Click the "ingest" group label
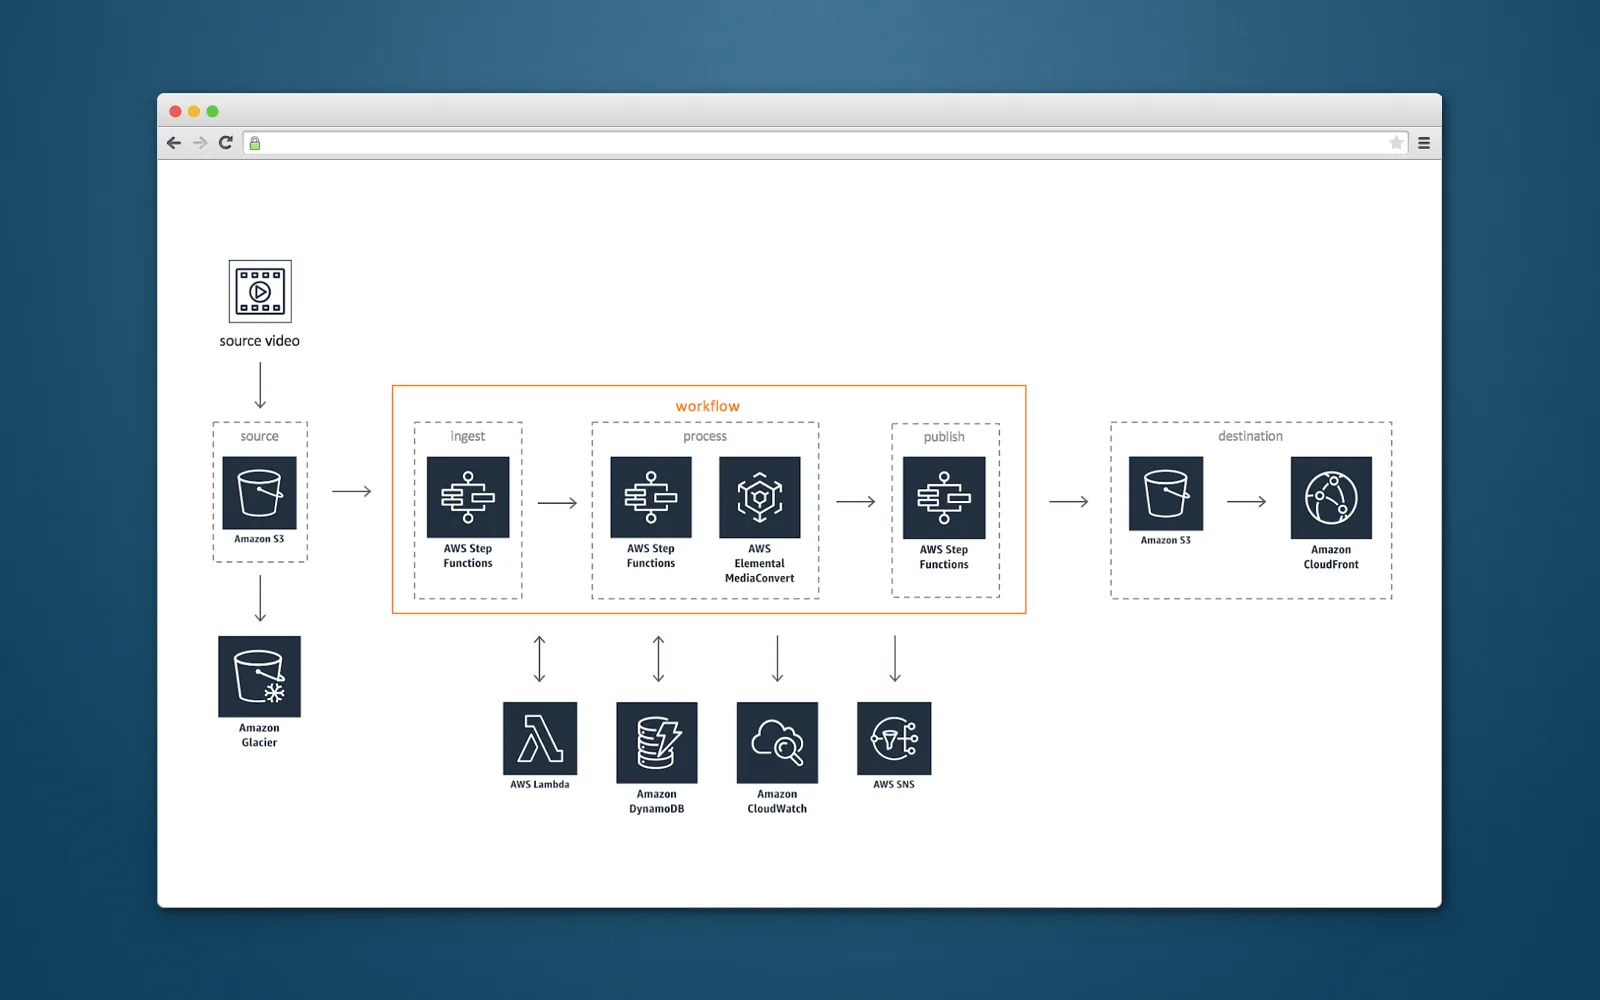1600x1000 pixels. [x=468, y=437]
